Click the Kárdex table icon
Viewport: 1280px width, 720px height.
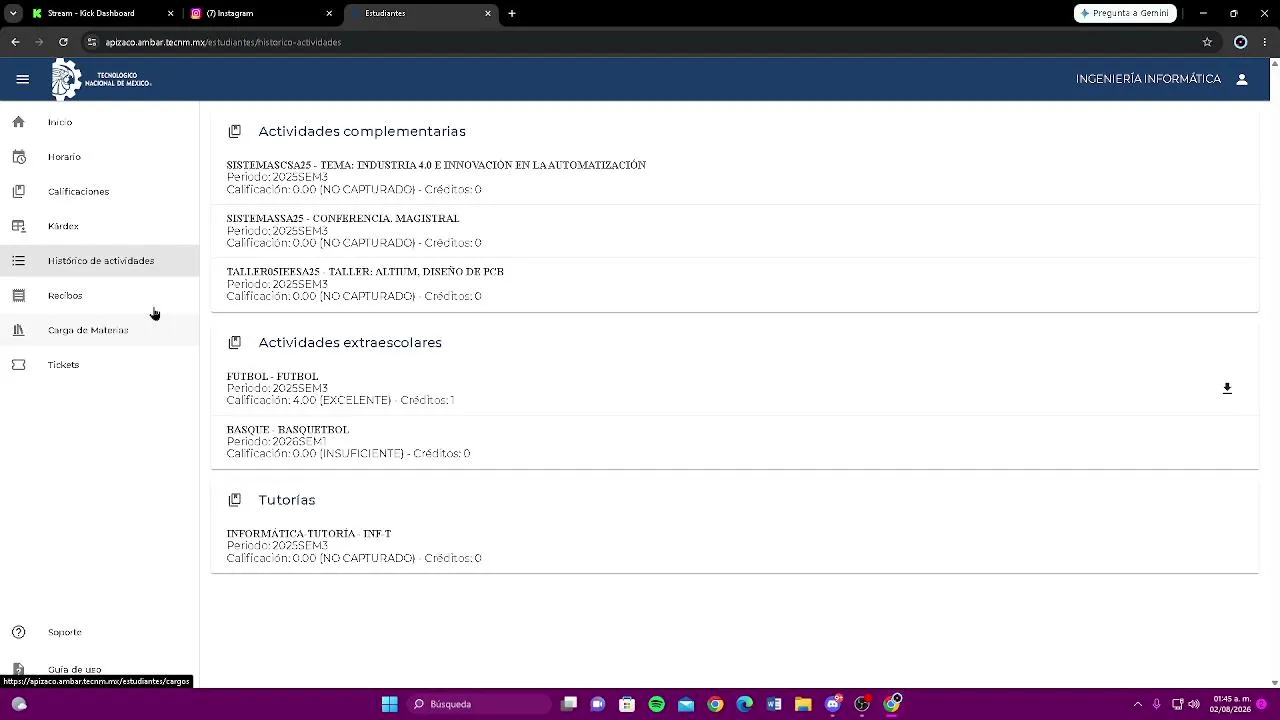18,226
